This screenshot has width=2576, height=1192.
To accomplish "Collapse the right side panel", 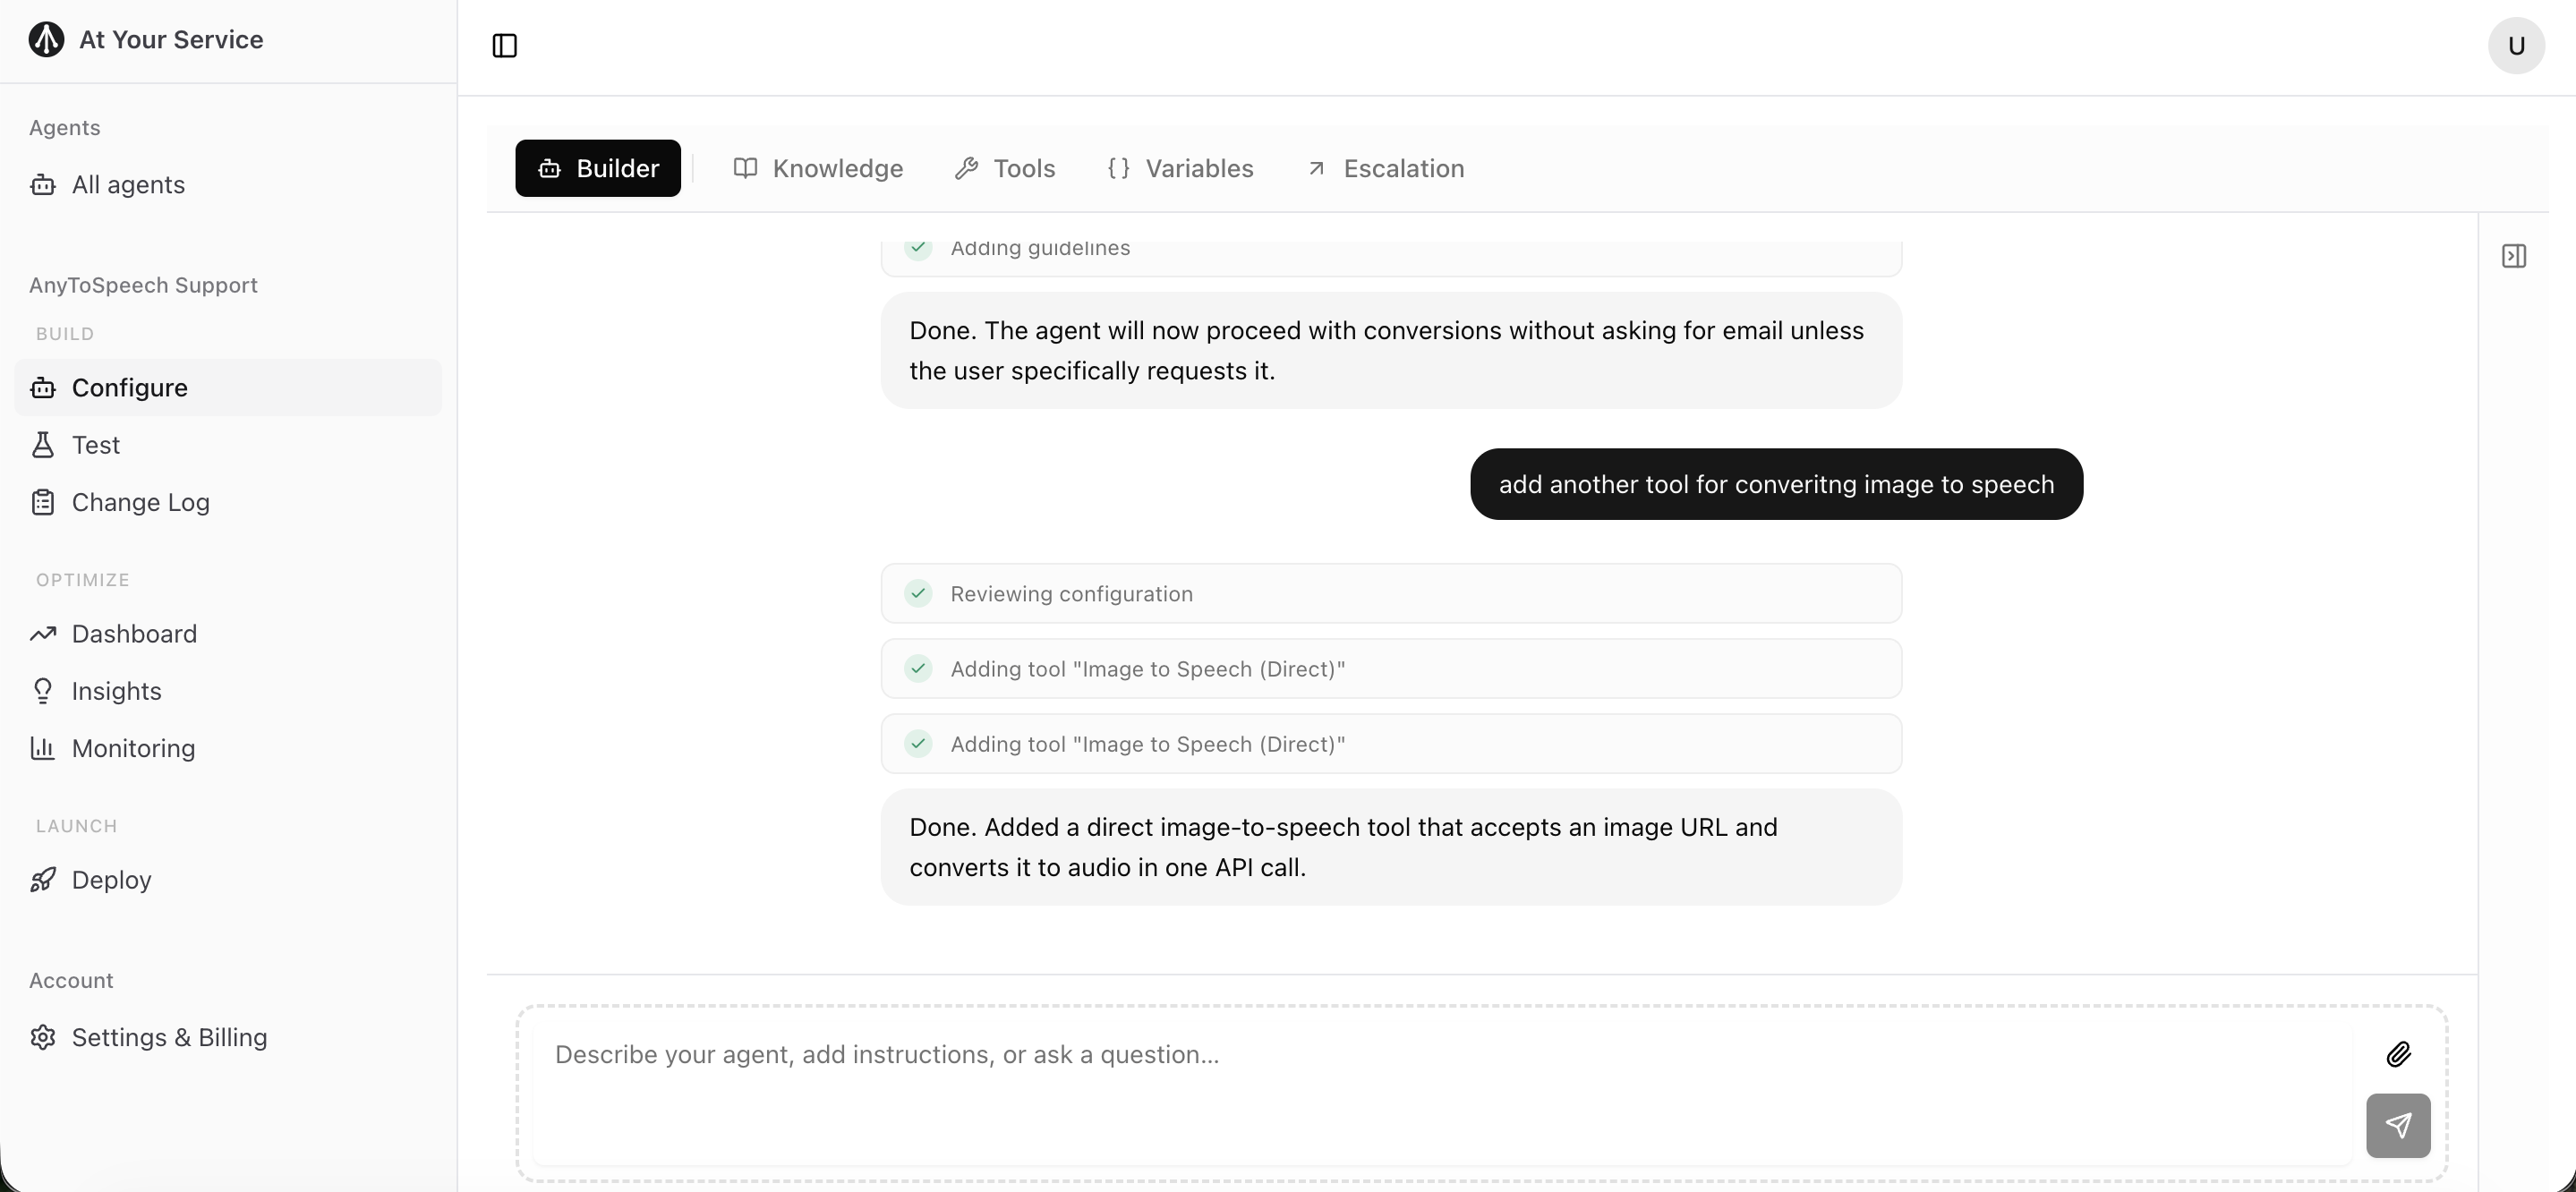I will (x=2514, y=257).
